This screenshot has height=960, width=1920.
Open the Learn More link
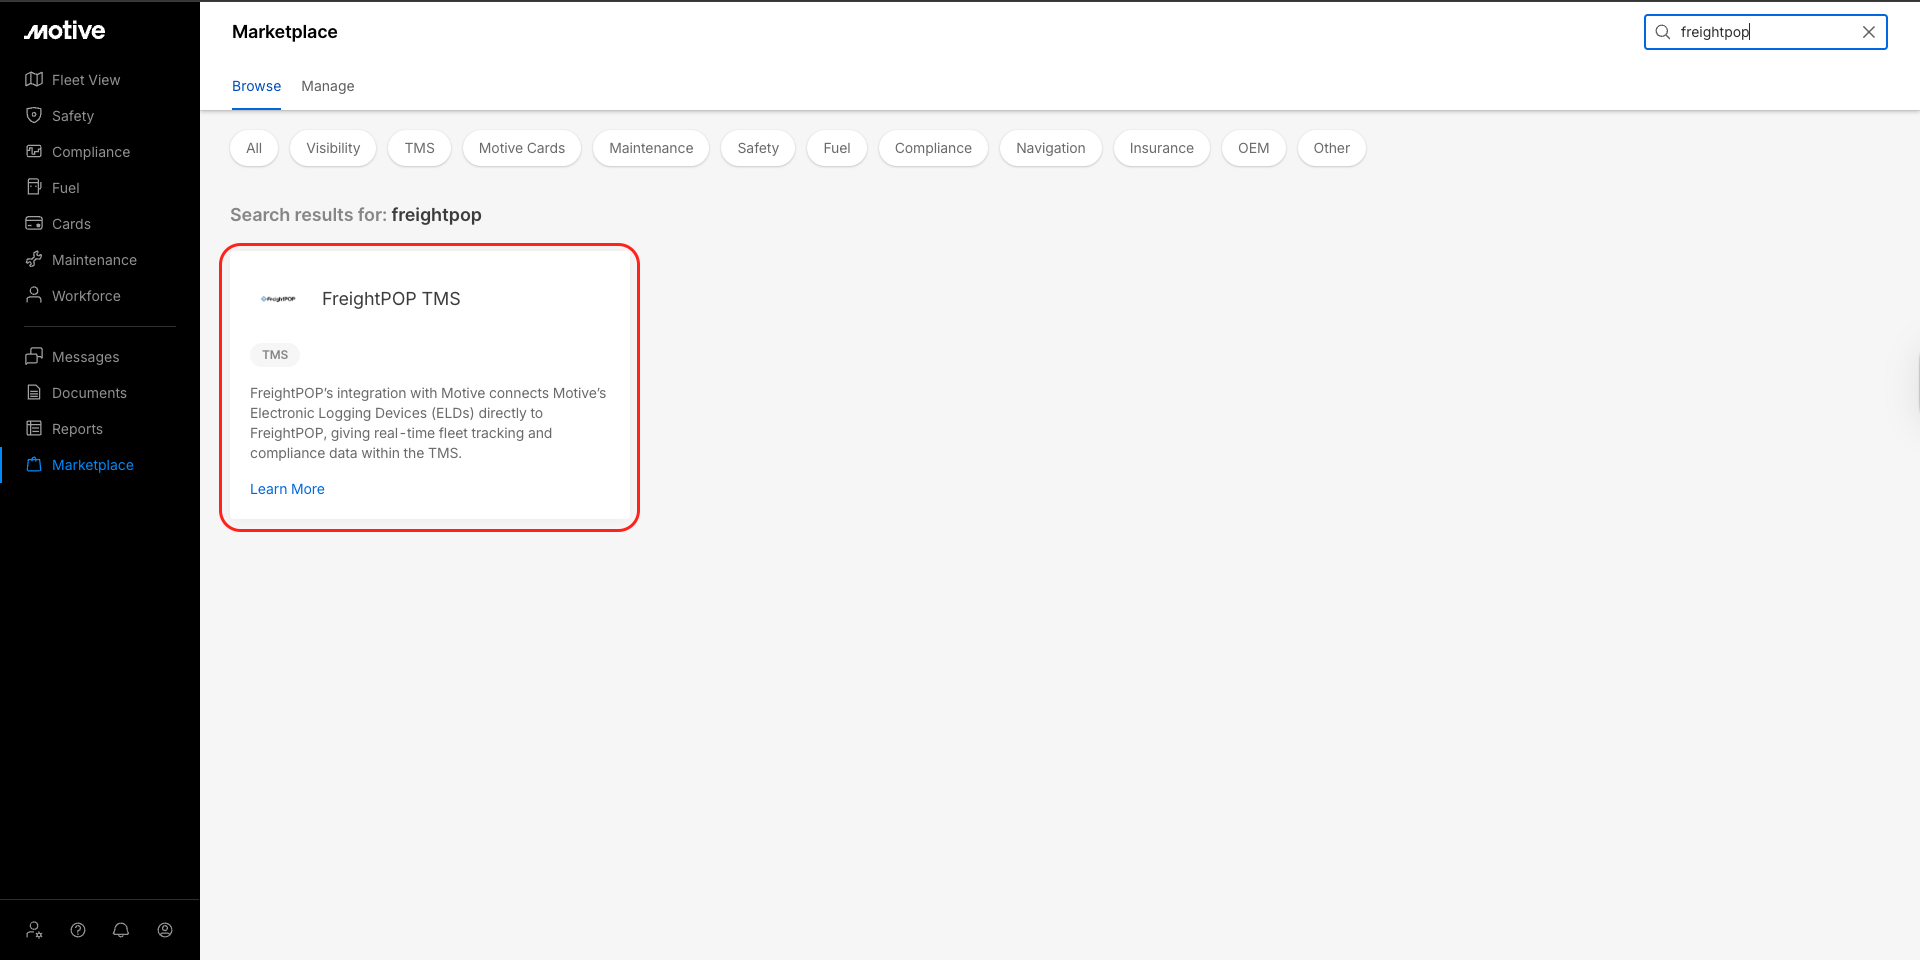287,489
